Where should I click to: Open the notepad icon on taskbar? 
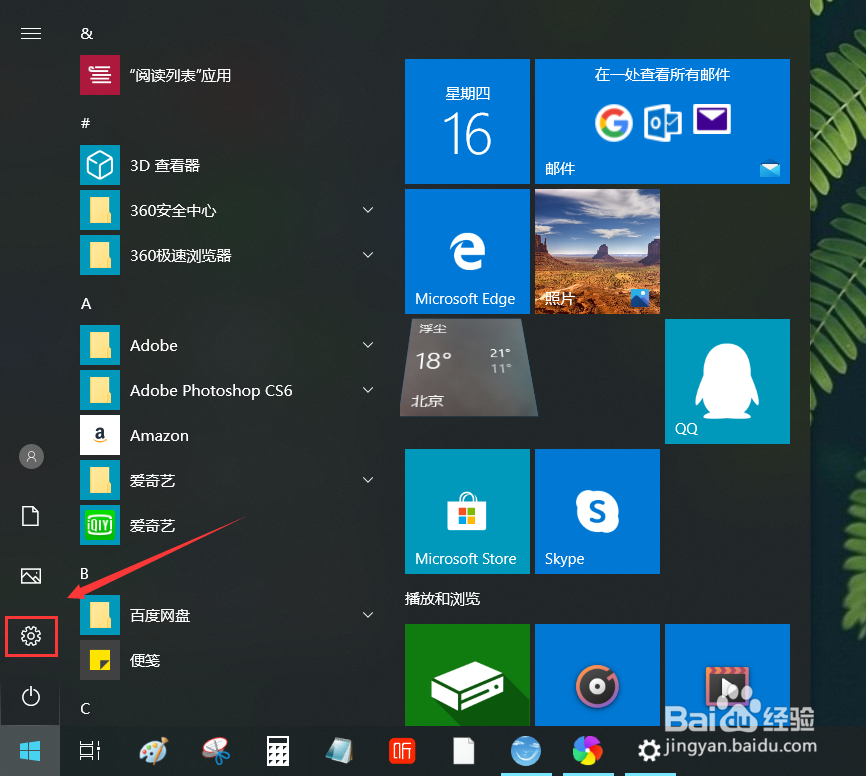click(340, 751)
